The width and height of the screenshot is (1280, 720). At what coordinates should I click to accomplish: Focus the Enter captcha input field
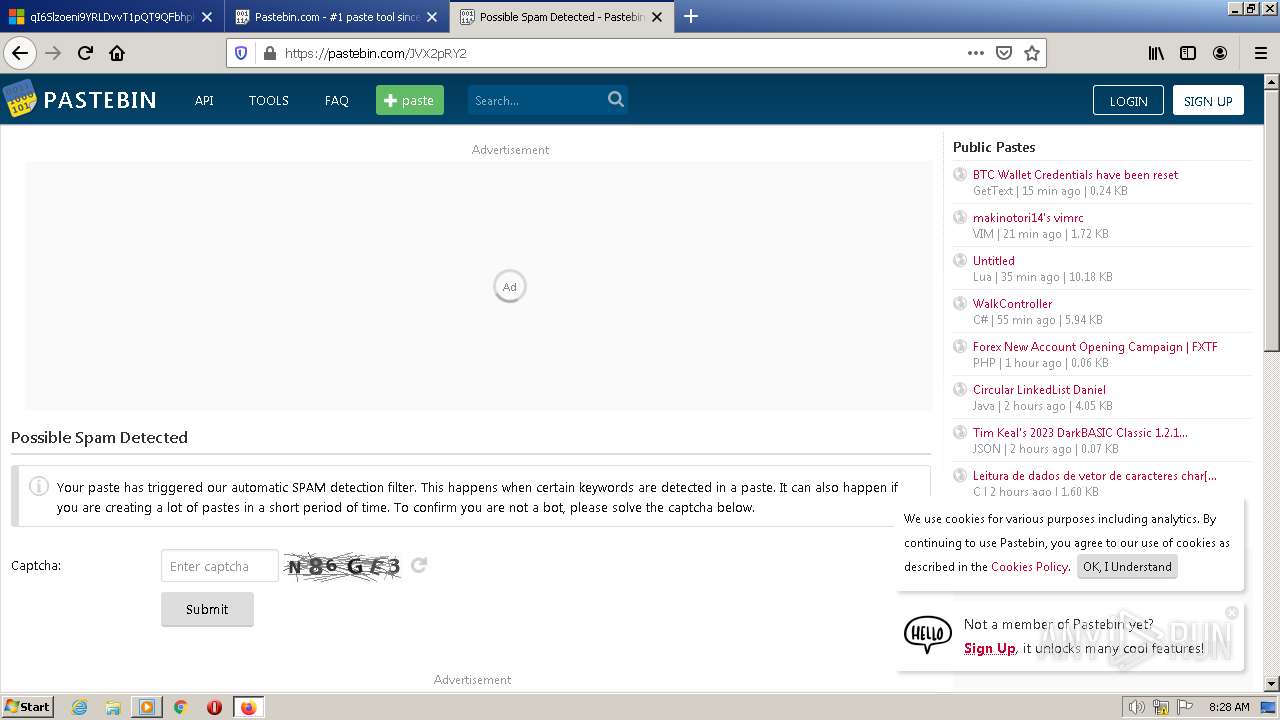tap(220, 566)
